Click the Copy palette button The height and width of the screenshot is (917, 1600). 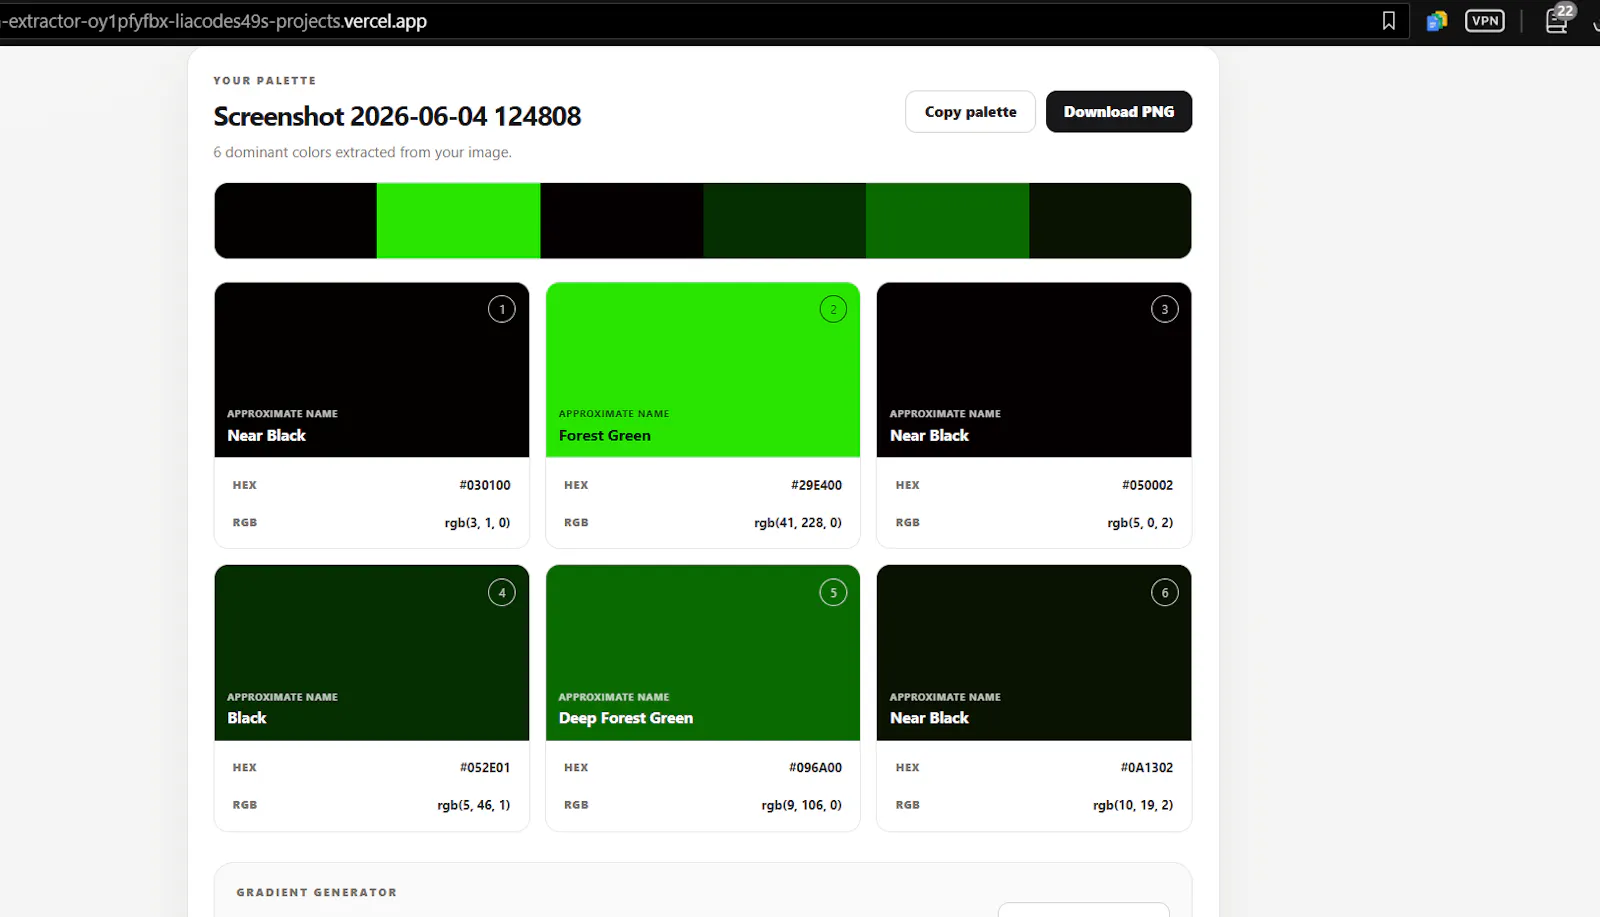point(970,112)
